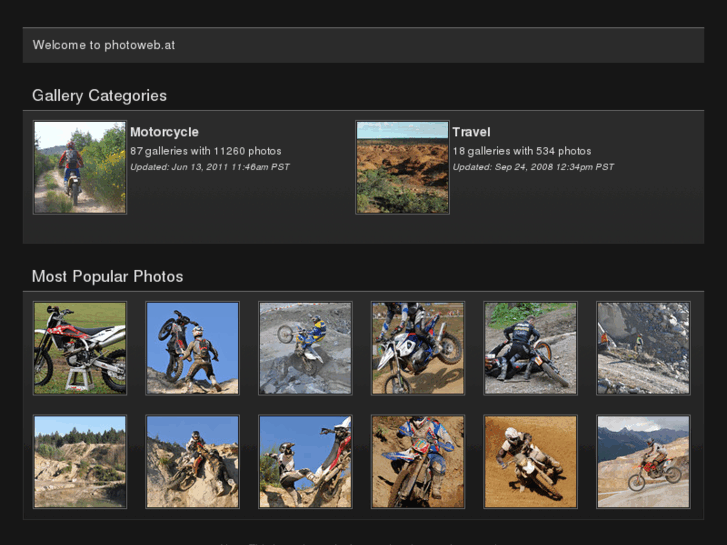Open photo of parked motorcycle on stand
Image resolution: width=727 pixels, height=545 pixels.
coord(80,348)
